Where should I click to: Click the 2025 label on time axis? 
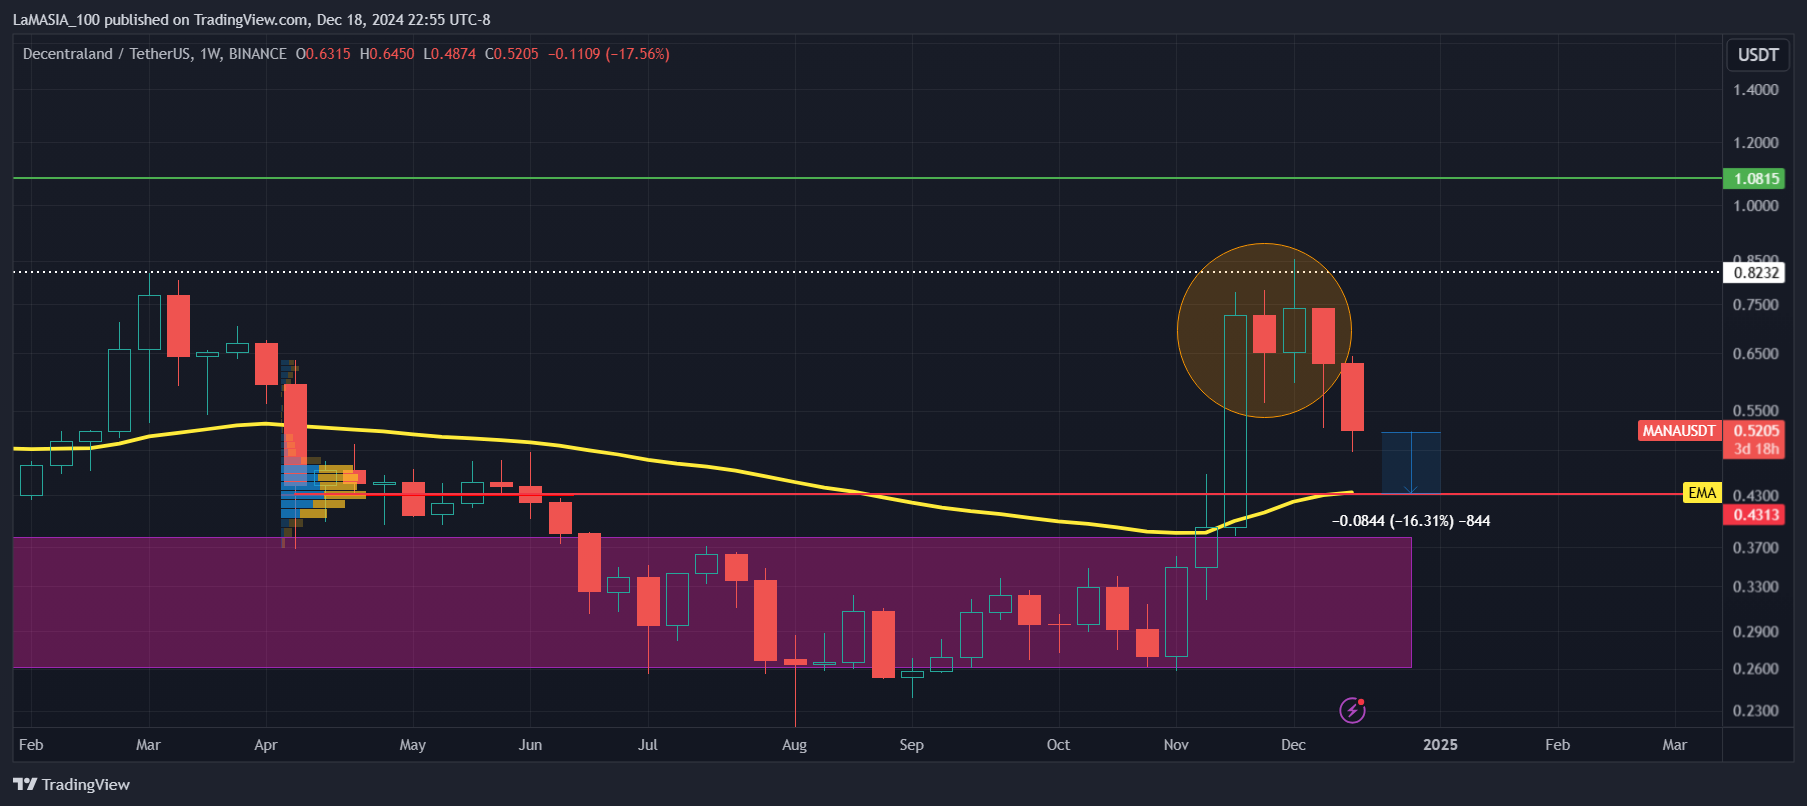[1440, 745]
